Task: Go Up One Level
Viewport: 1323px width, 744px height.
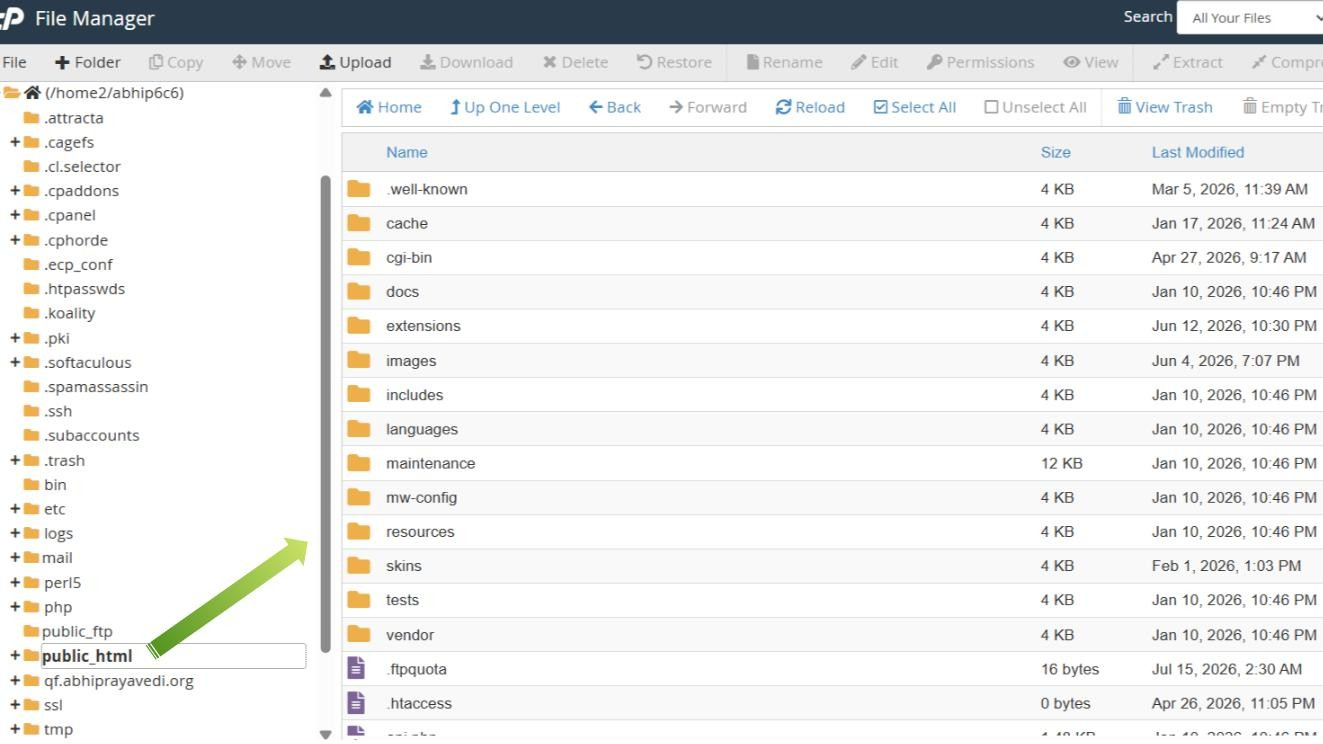Action: click(505, 107)
